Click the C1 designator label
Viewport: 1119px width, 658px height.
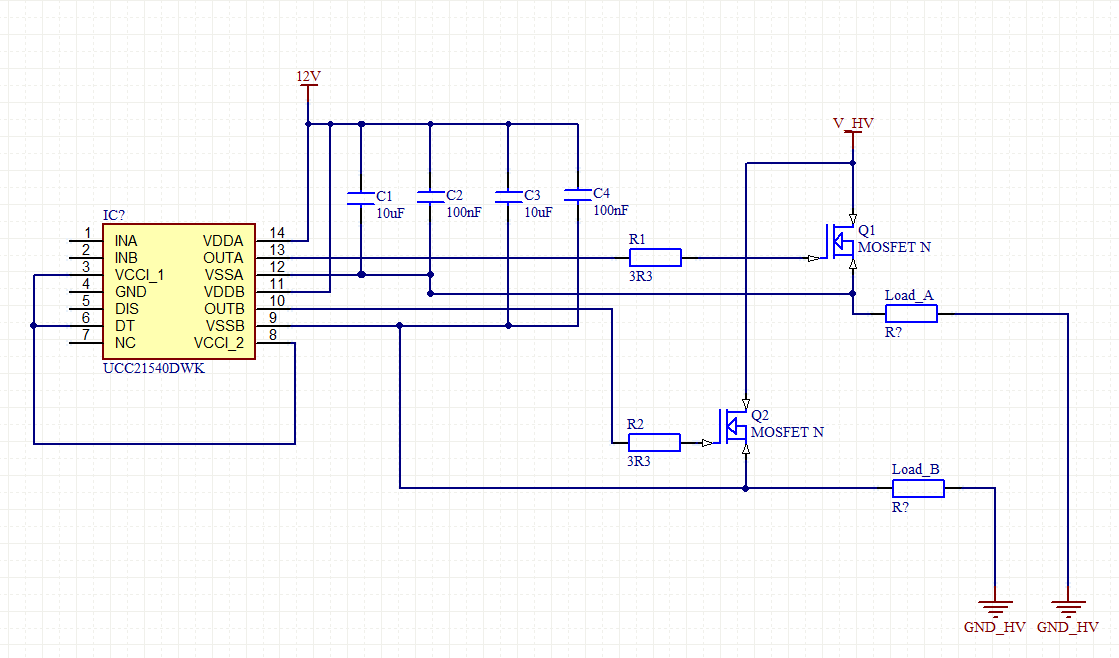click(x=385, y=196)
